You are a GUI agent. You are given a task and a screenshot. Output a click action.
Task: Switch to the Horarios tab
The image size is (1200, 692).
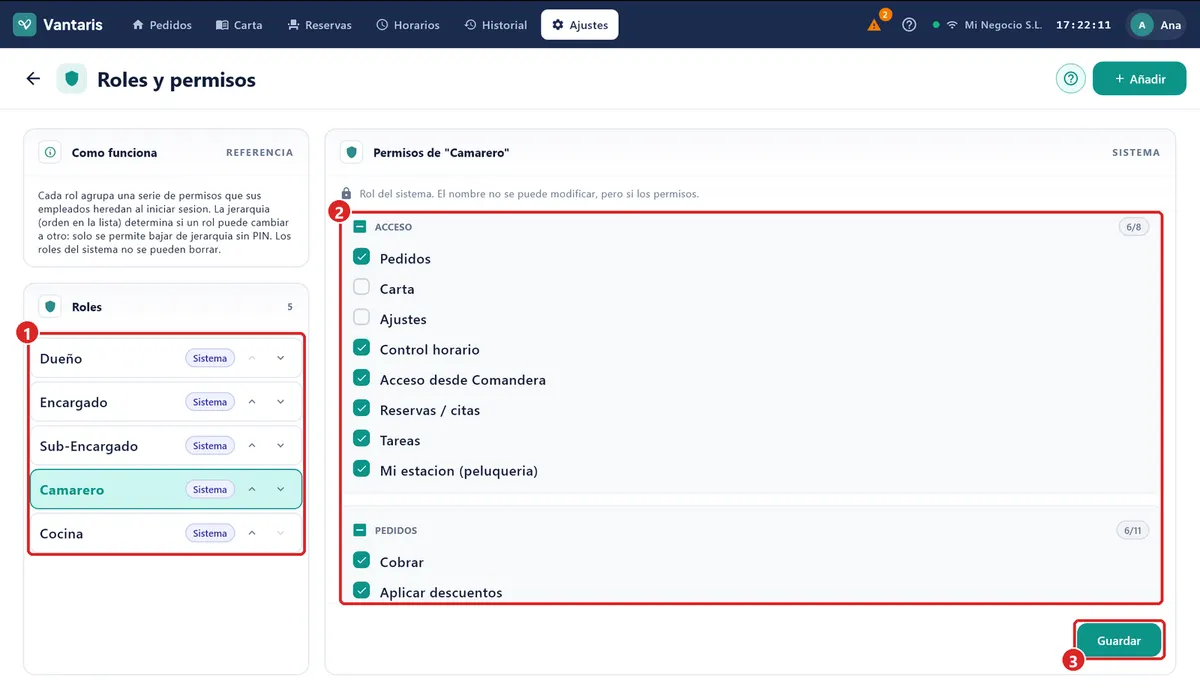(x=408, y=25)
